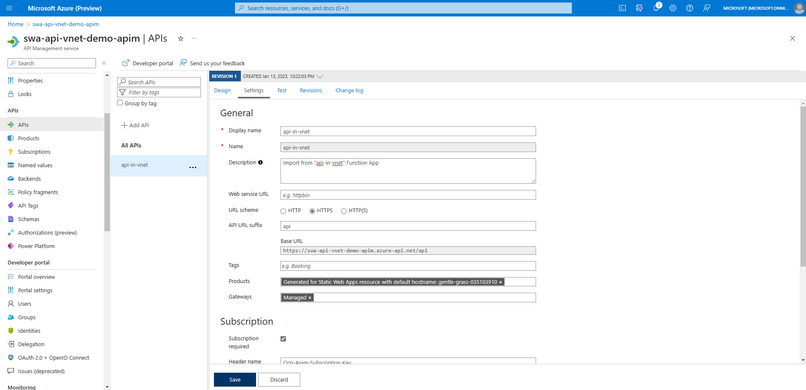806x390 pixels.
Task: Enable the Group by tag checkbox
Action: pyautogui.click(x=120, y=103)
